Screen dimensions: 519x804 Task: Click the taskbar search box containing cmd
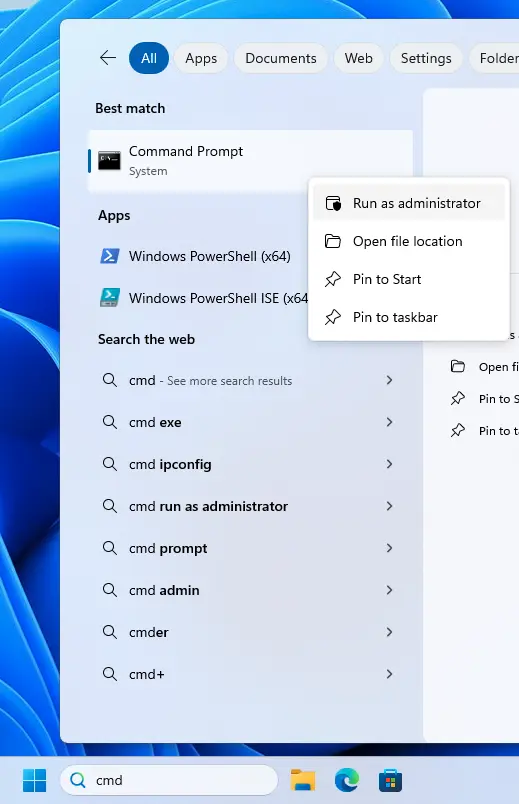[x=169, y=780]
